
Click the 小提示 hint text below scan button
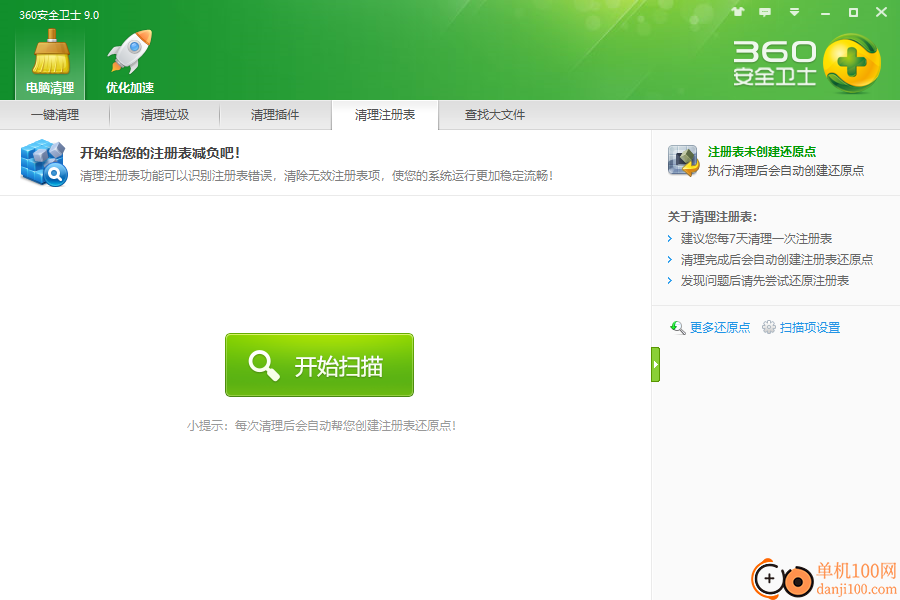pyautogui.click(x=321, y=425)
